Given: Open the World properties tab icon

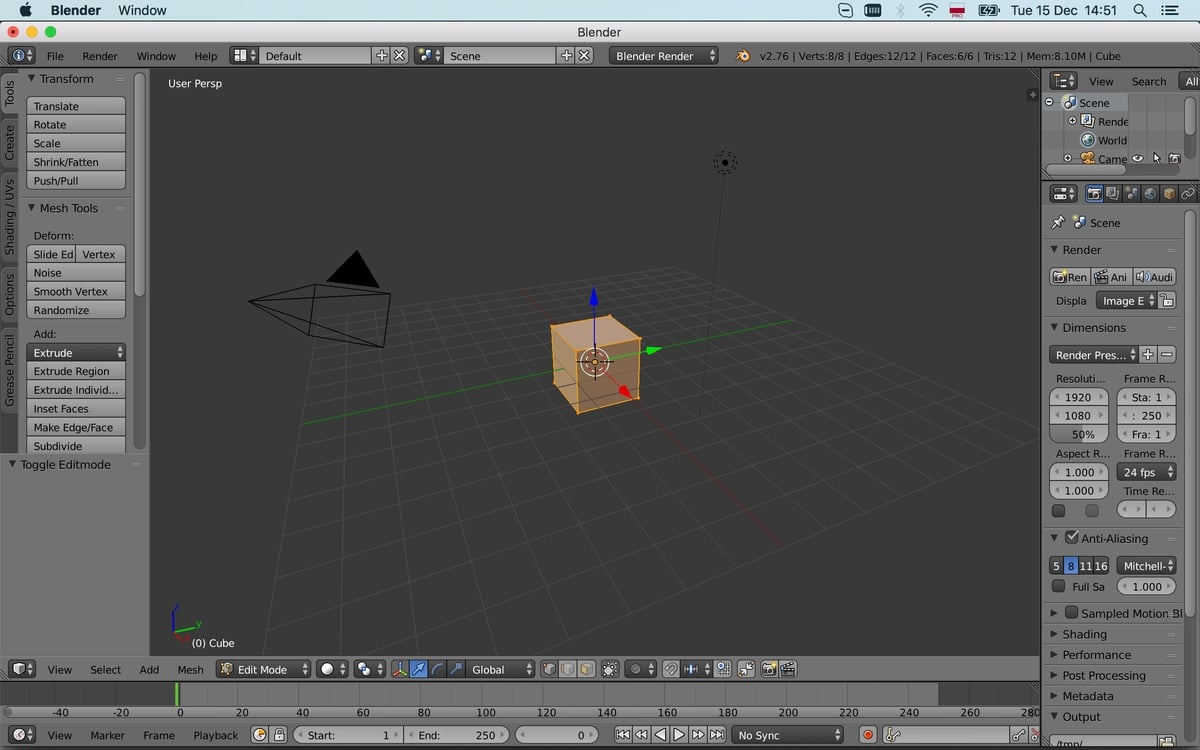Looking at the screenshot, I should point(1150,193).
